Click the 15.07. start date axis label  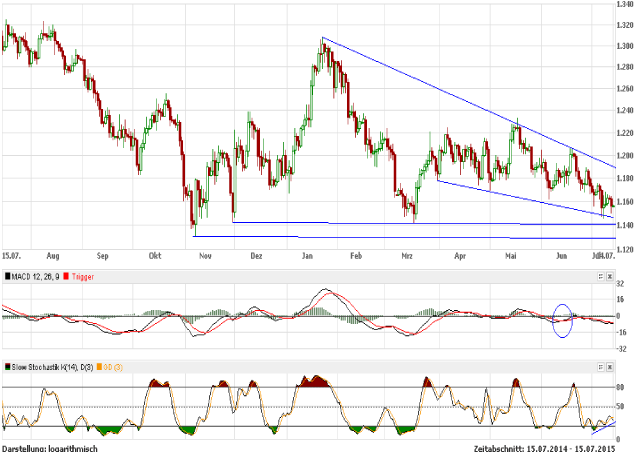(12, 255)
